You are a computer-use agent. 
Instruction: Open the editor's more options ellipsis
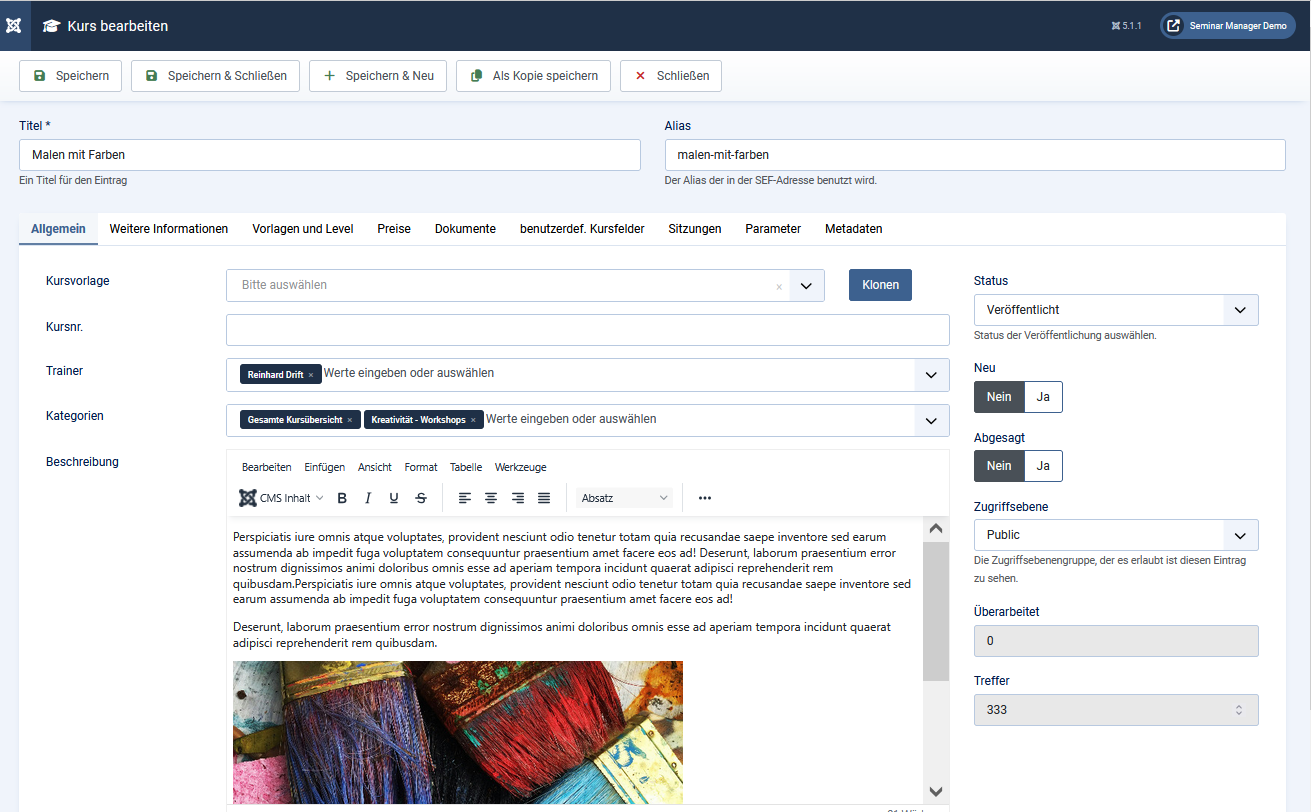click(705, 498)
